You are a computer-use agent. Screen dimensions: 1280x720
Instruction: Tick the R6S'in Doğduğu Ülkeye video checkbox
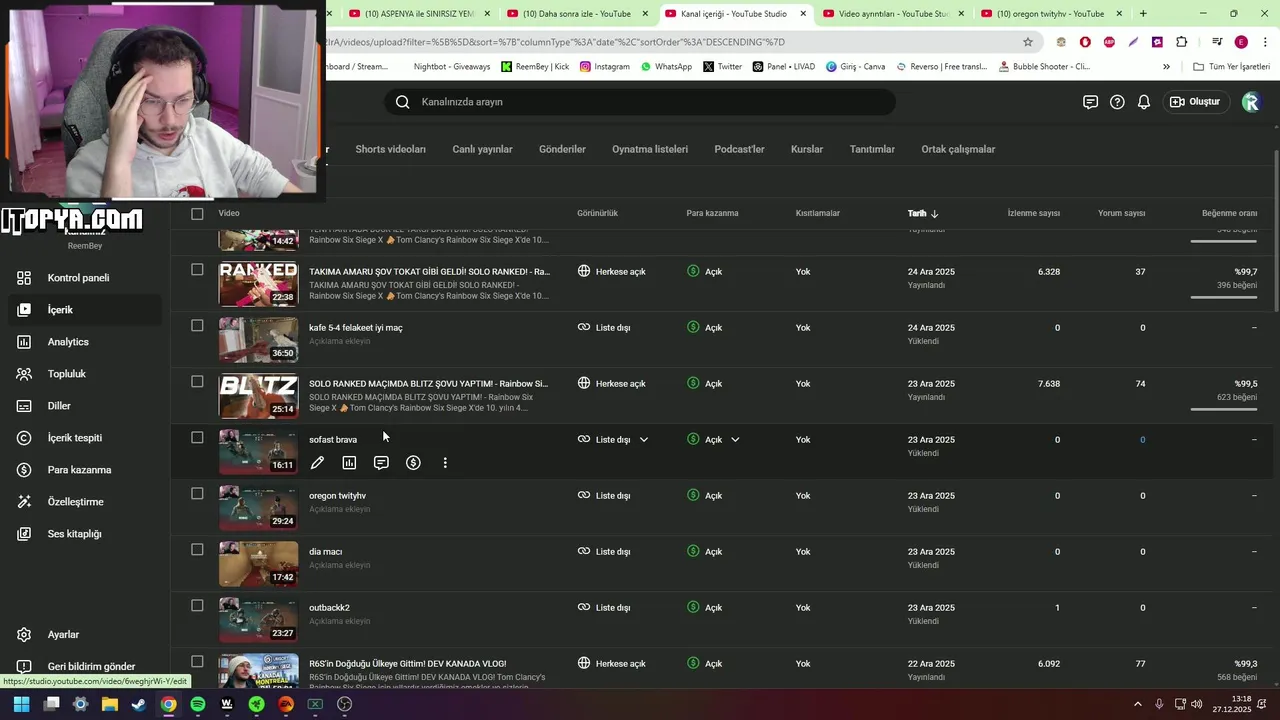point(197,662)
